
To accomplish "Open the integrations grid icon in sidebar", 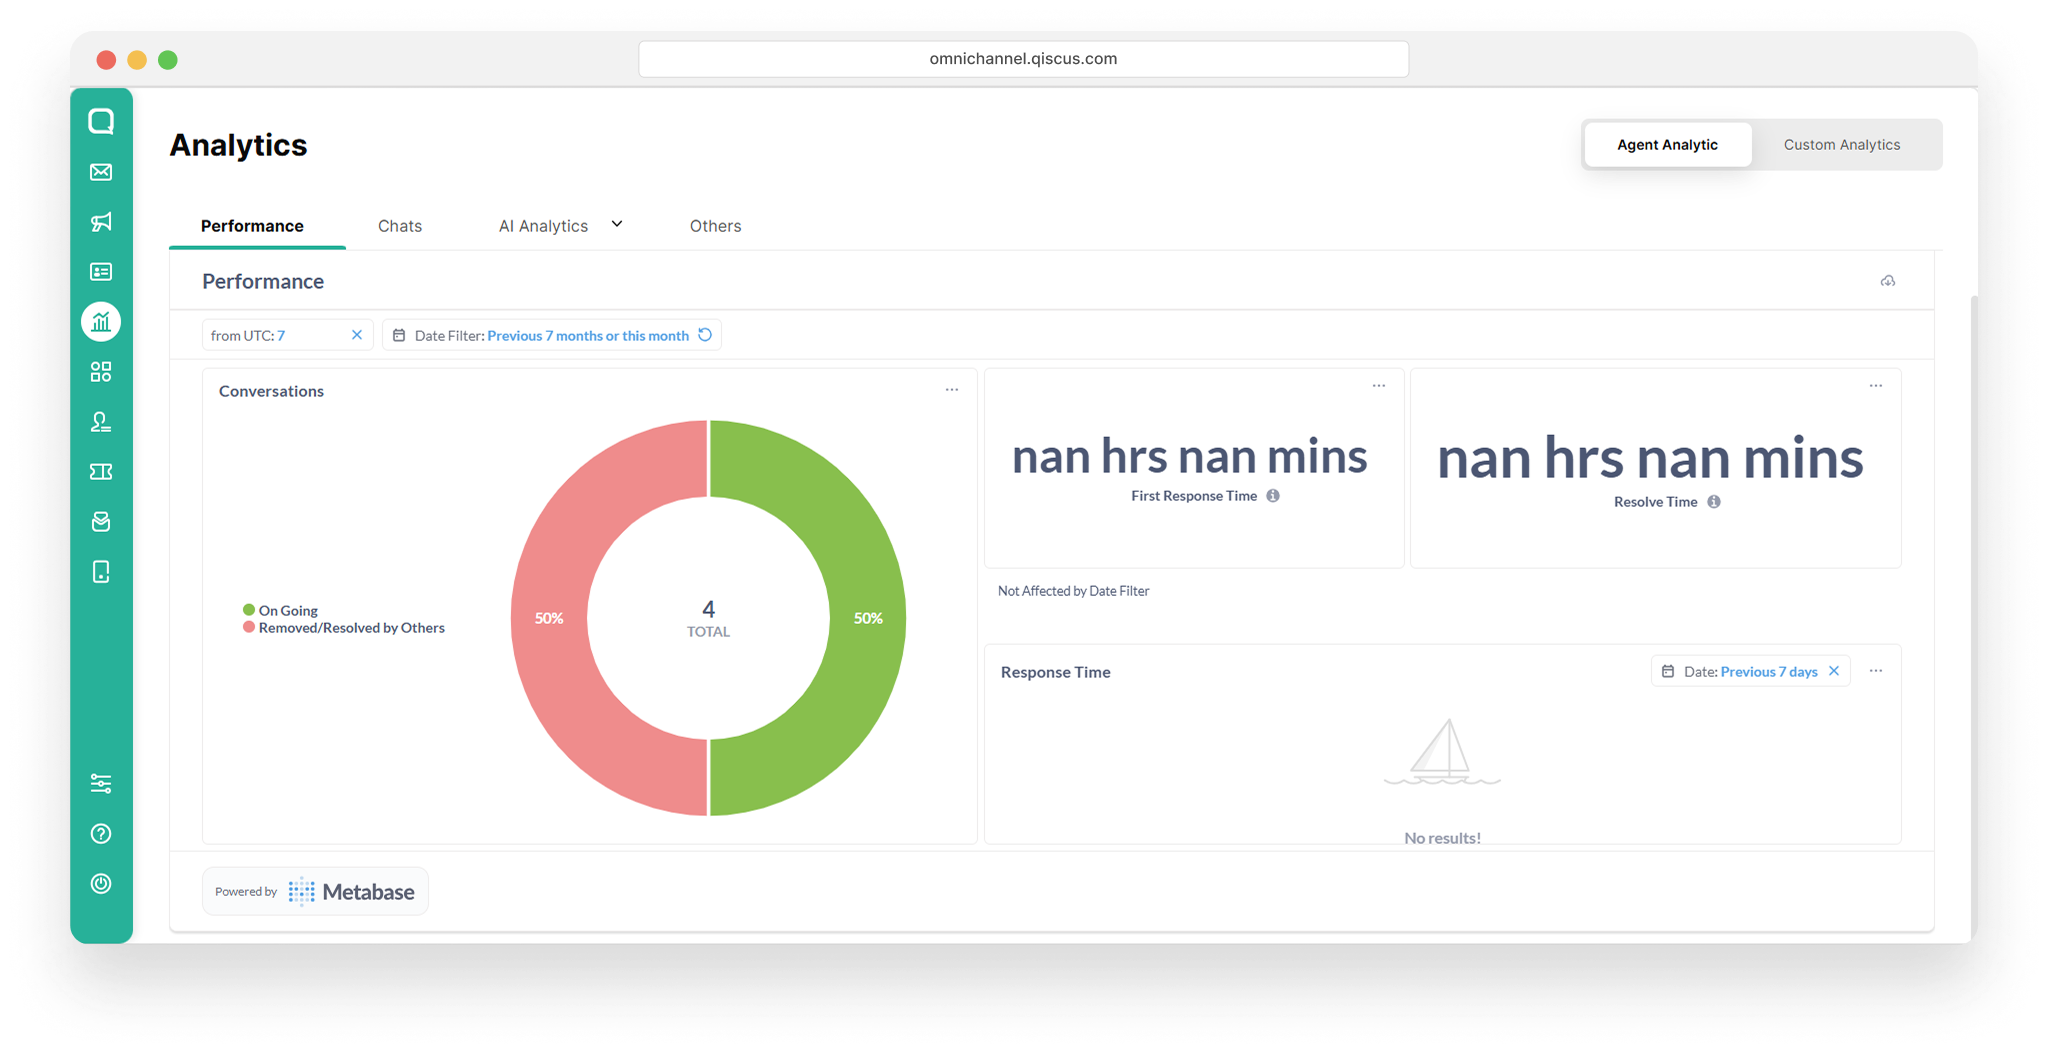I will [101, 372].
